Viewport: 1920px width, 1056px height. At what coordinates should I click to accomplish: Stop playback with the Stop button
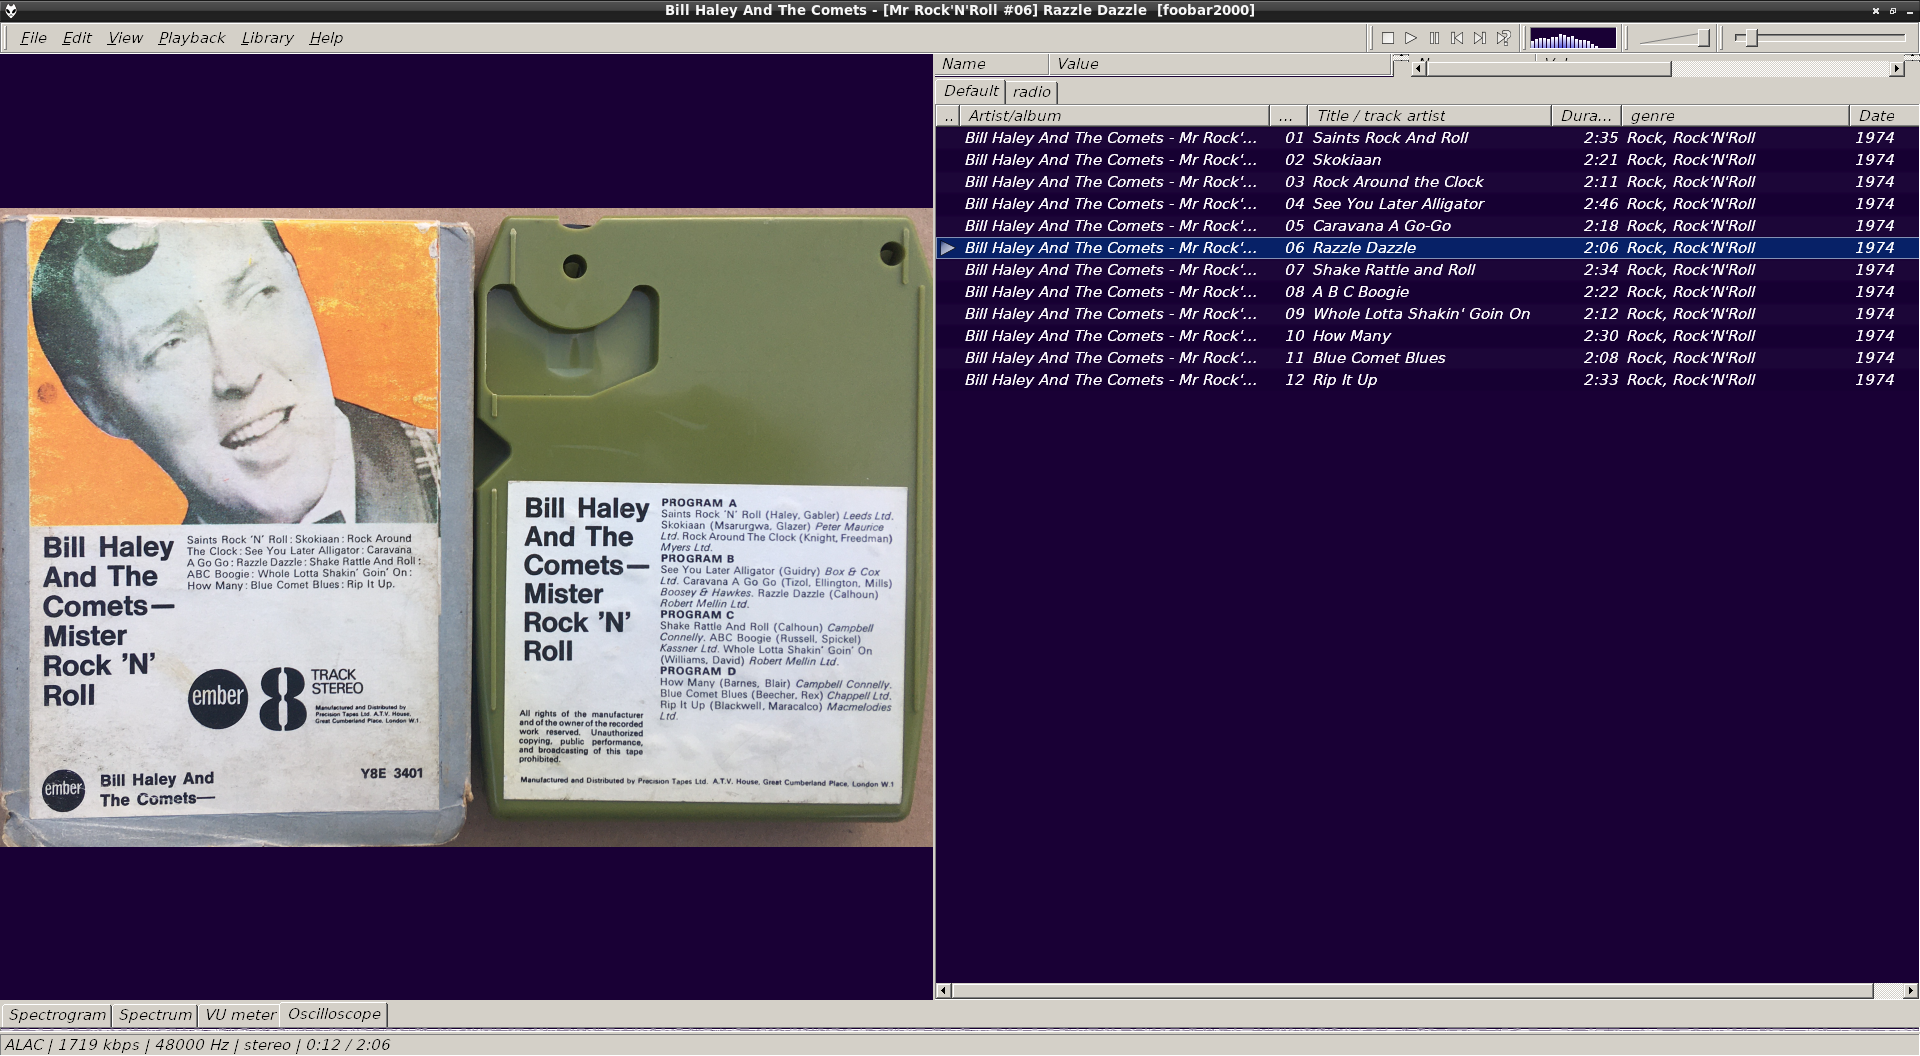click(x=1388, y=38)
